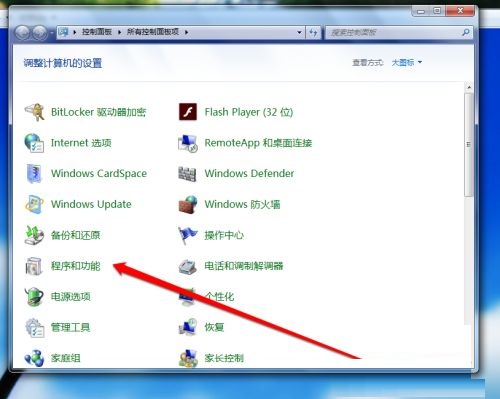This screenshot has height=399, width=500.
Task: Click the vertical scrollbar thumb
Action: [469, 145]
